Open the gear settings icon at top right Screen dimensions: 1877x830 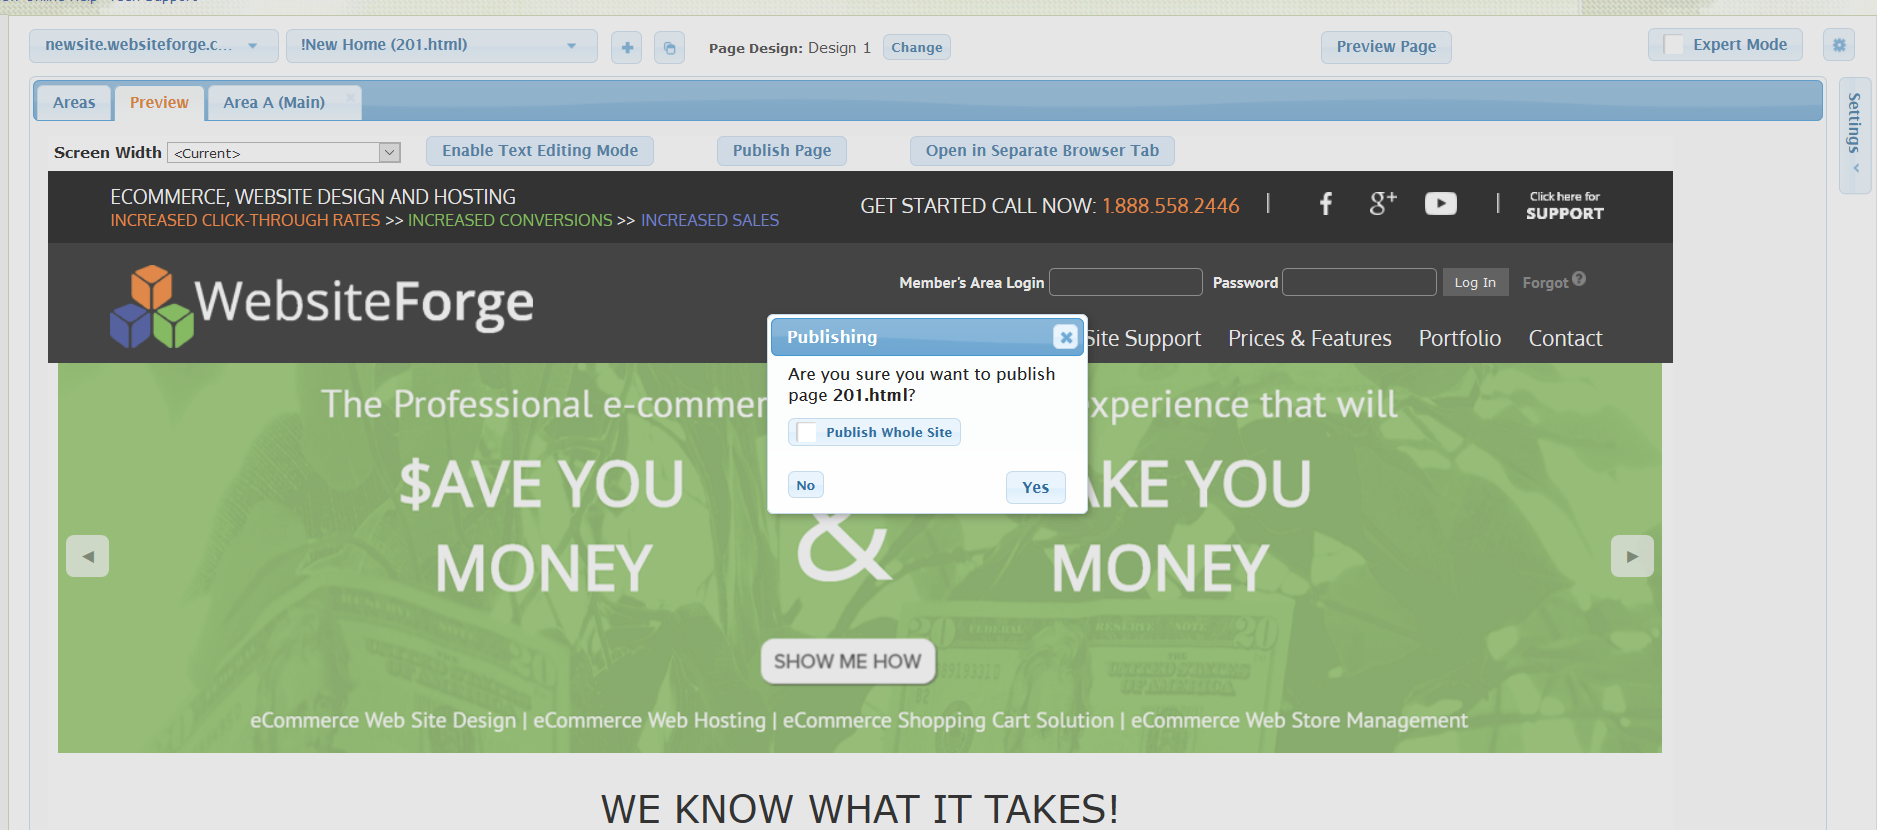click(1839, 45)
